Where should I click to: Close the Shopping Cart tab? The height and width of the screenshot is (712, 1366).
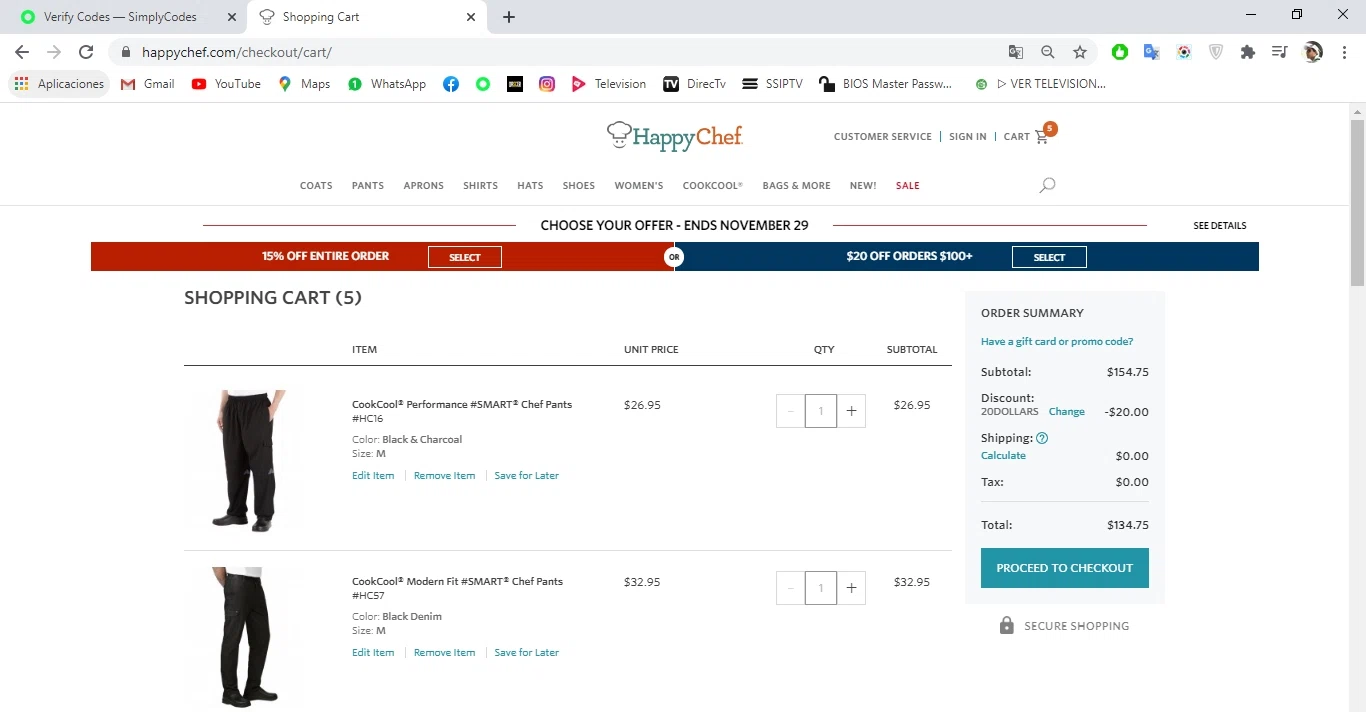click(471, 17)
